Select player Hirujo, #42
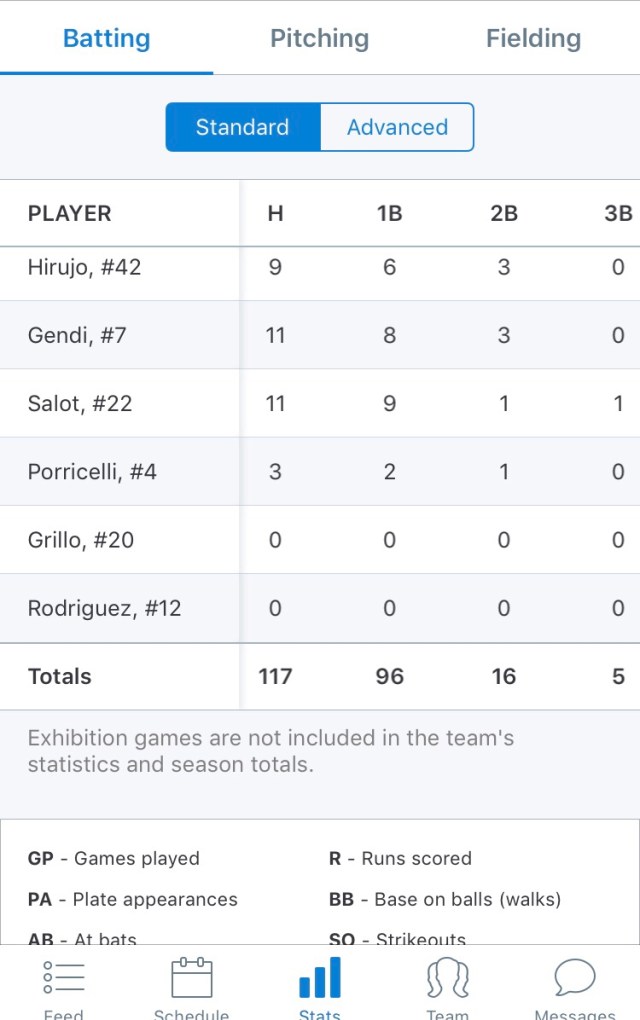Viewport: 640px width, 1020px height. point(85,268)
